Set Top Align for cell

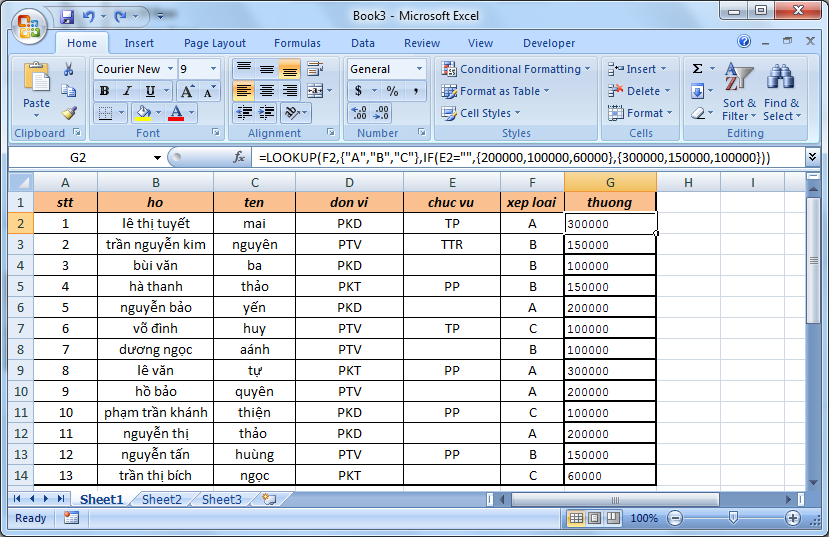(x=244, y=69)
